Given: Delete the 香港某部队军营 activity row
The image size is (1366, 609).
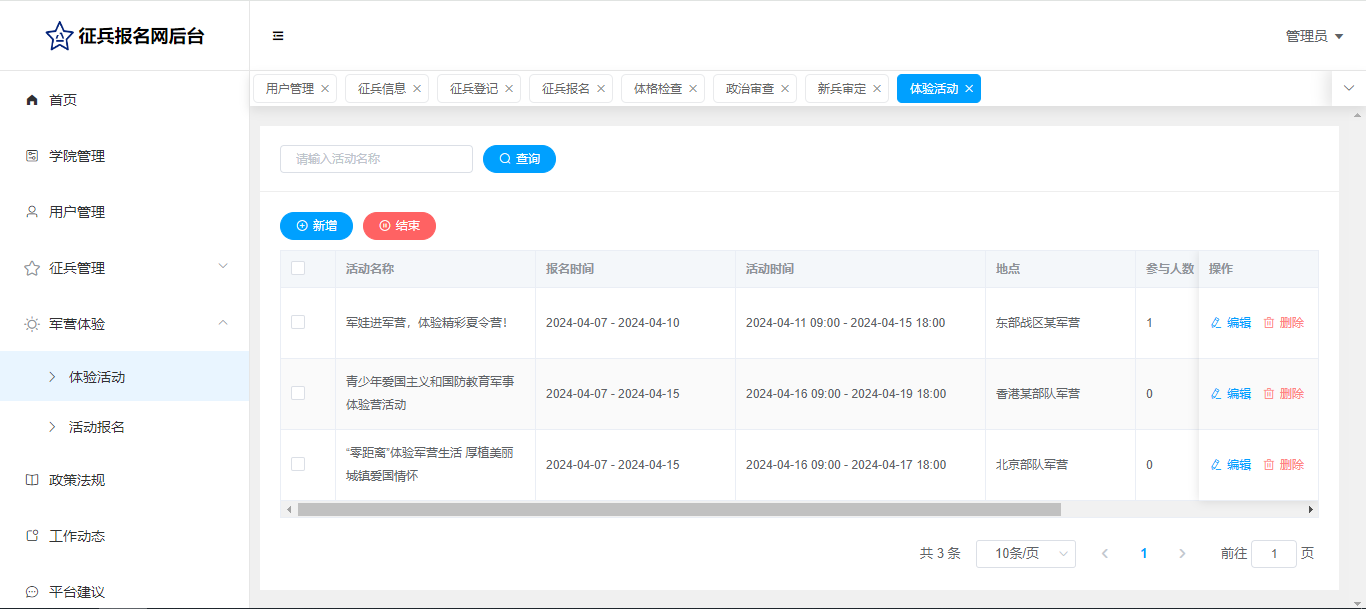Looking at the screenshot, I should (x=1284, y=394).
